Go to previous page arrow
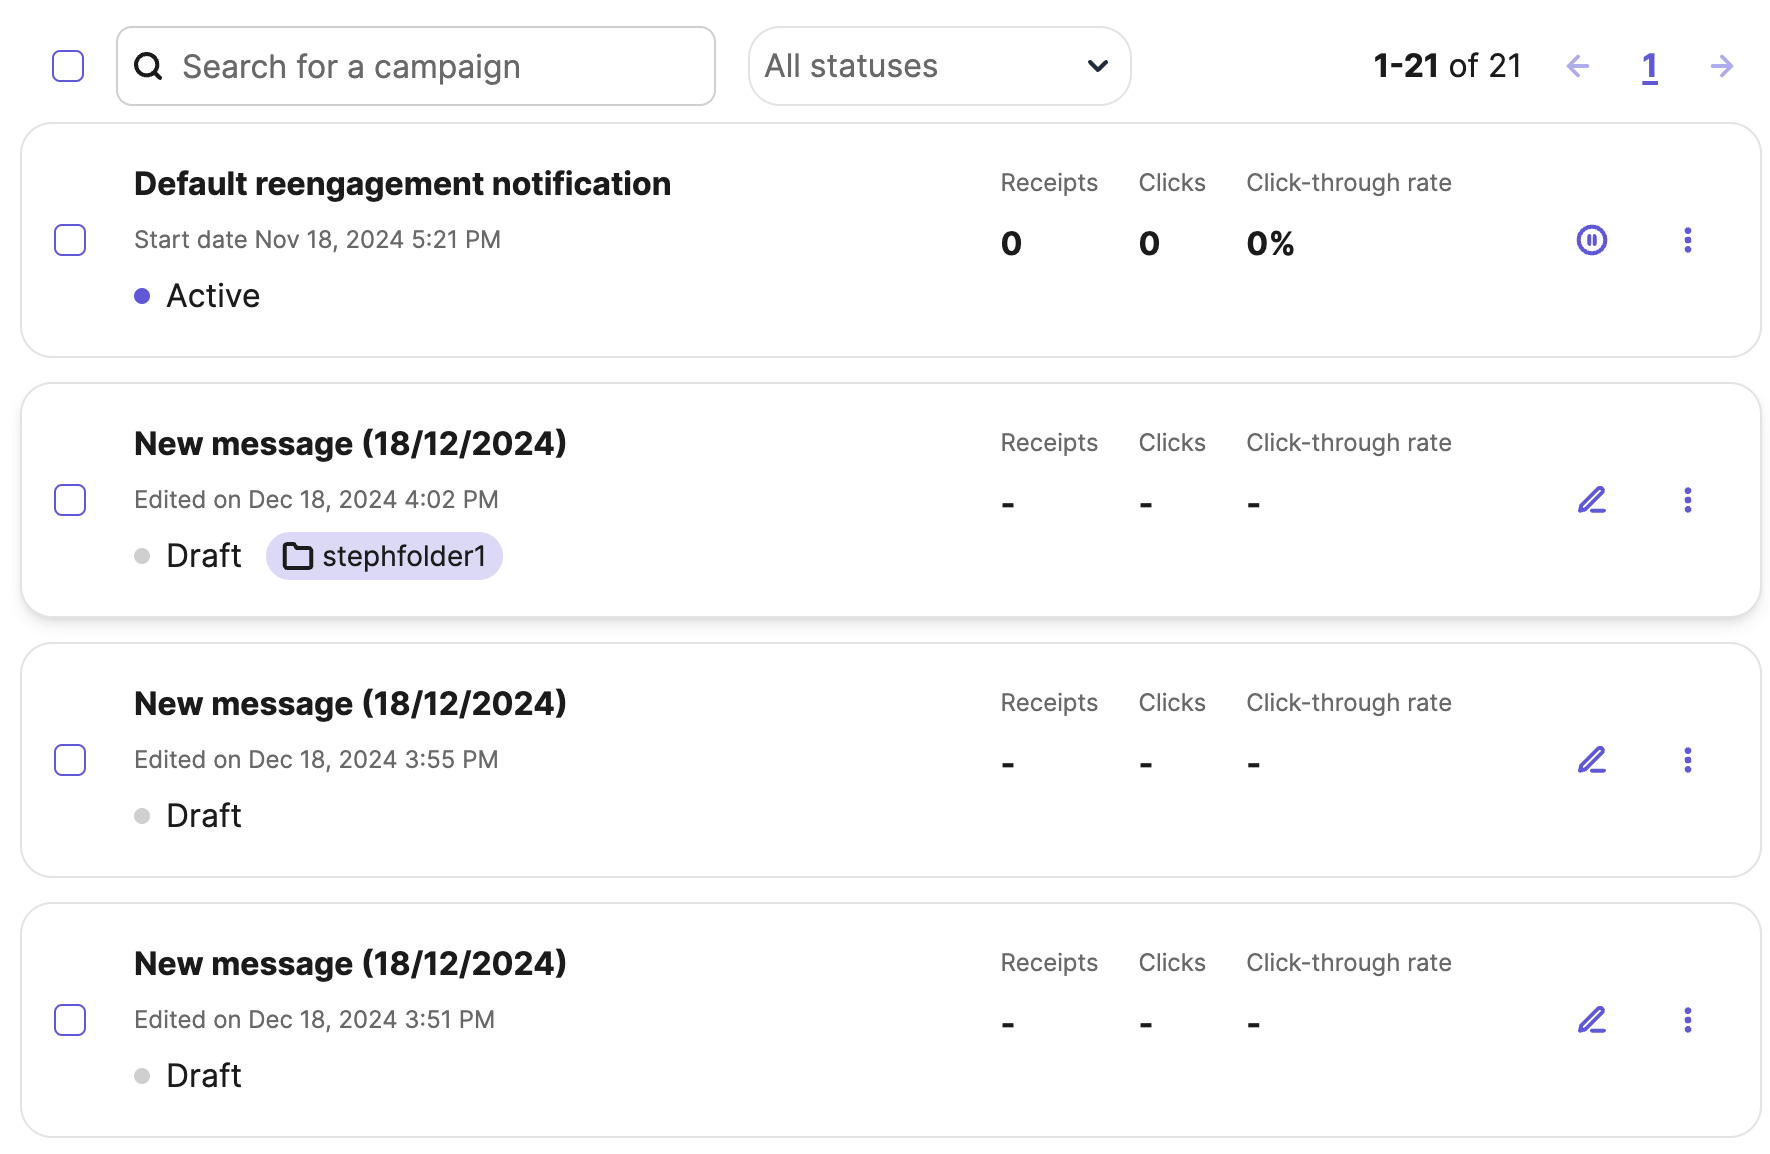 point(1578,66)
